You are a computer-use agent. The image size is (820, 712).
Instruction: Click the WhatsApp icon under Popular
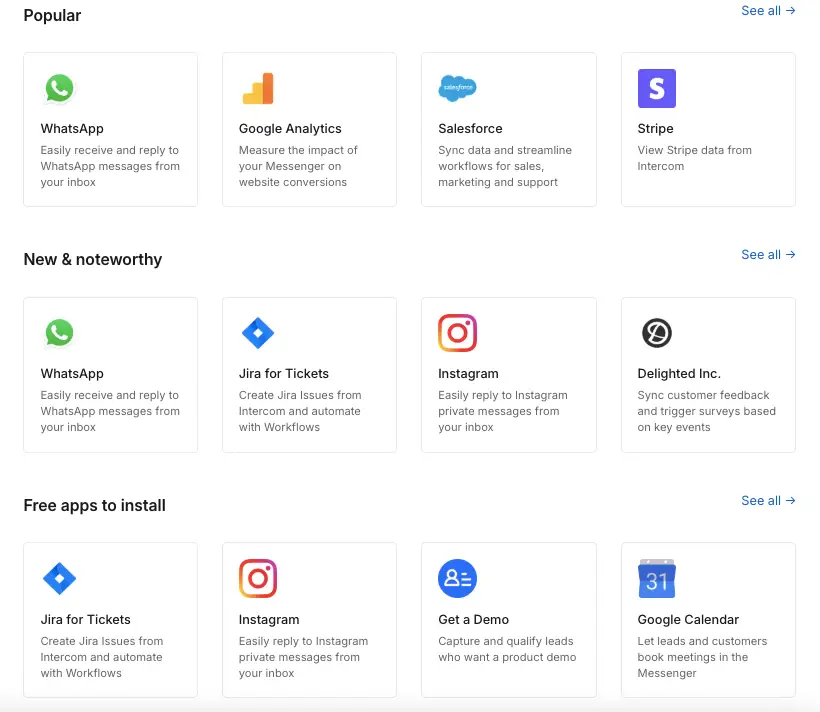pos(59,88)
